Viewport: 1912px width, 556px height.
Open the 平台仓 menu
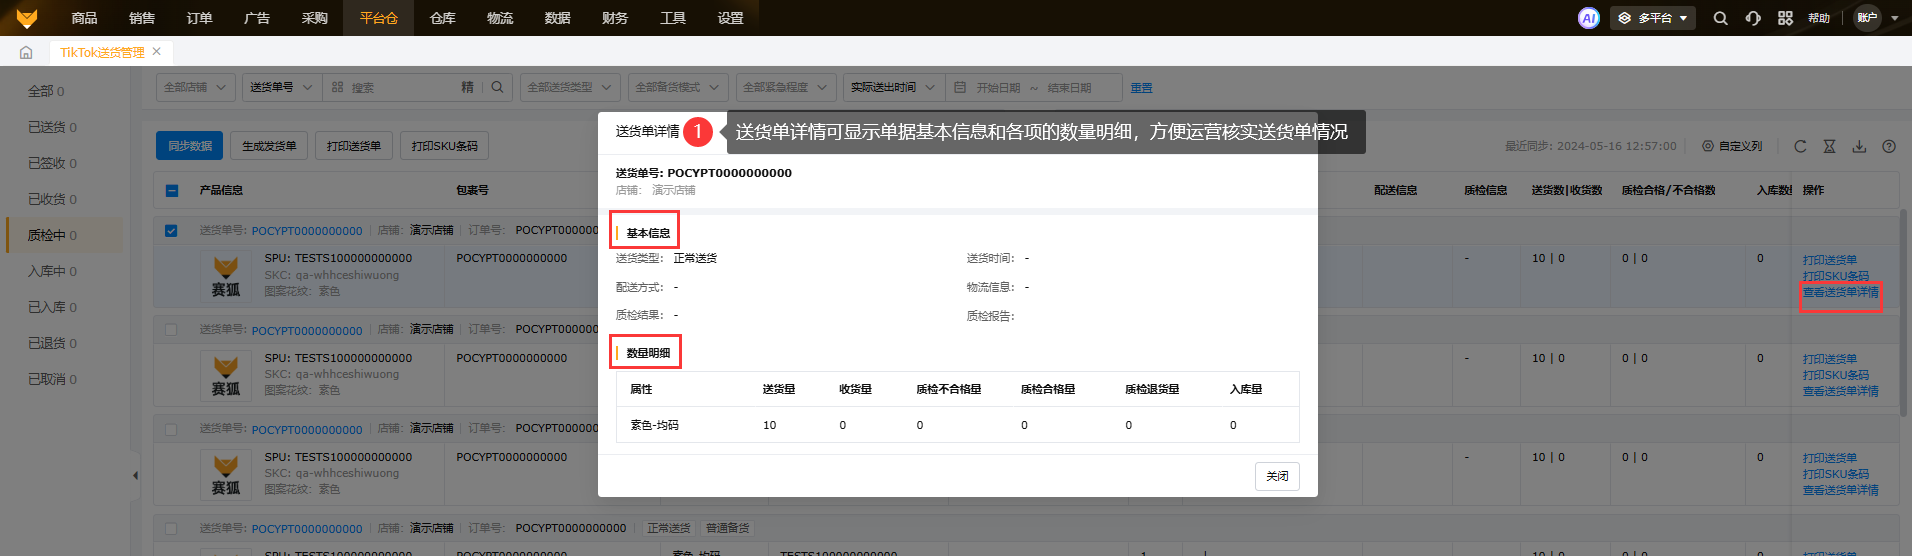pyautogui.click(x=378, y=18)
